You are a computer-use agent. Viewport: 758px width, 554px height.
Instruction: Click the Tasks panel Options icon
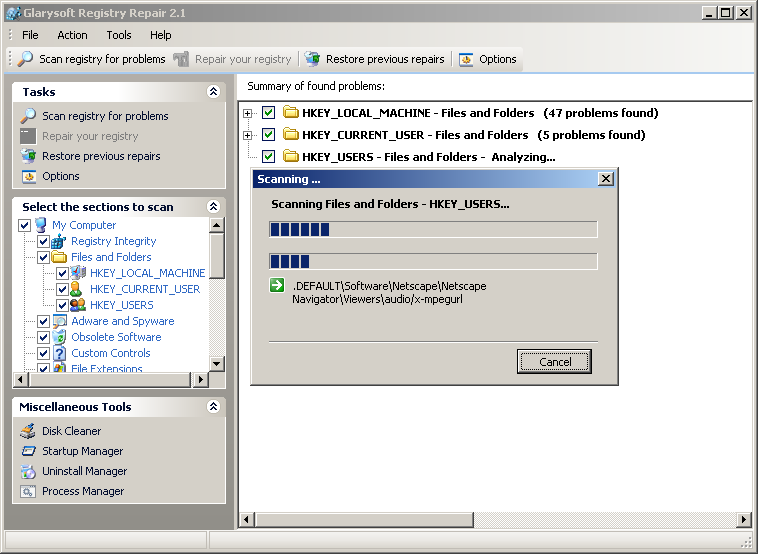(29, 176)
